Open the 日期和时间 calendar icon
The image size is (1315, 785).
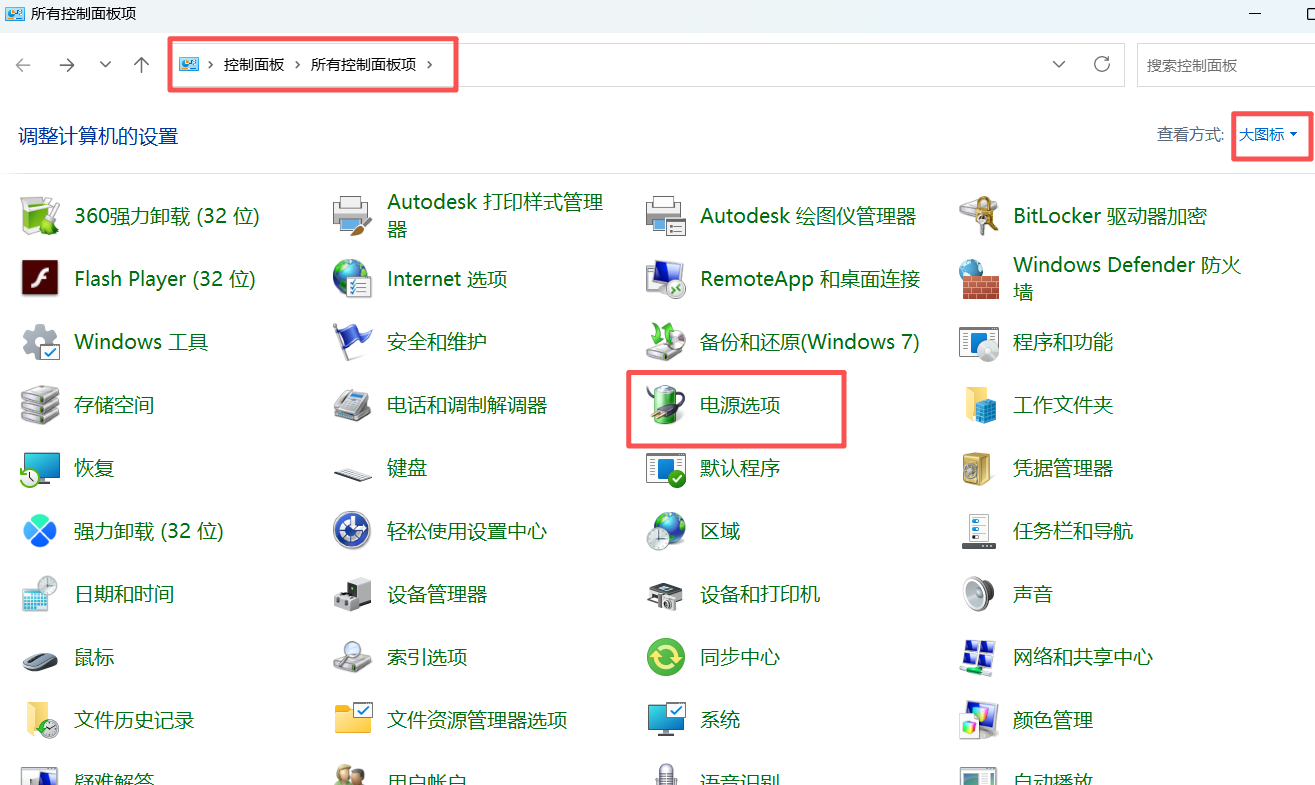(40, 594)
